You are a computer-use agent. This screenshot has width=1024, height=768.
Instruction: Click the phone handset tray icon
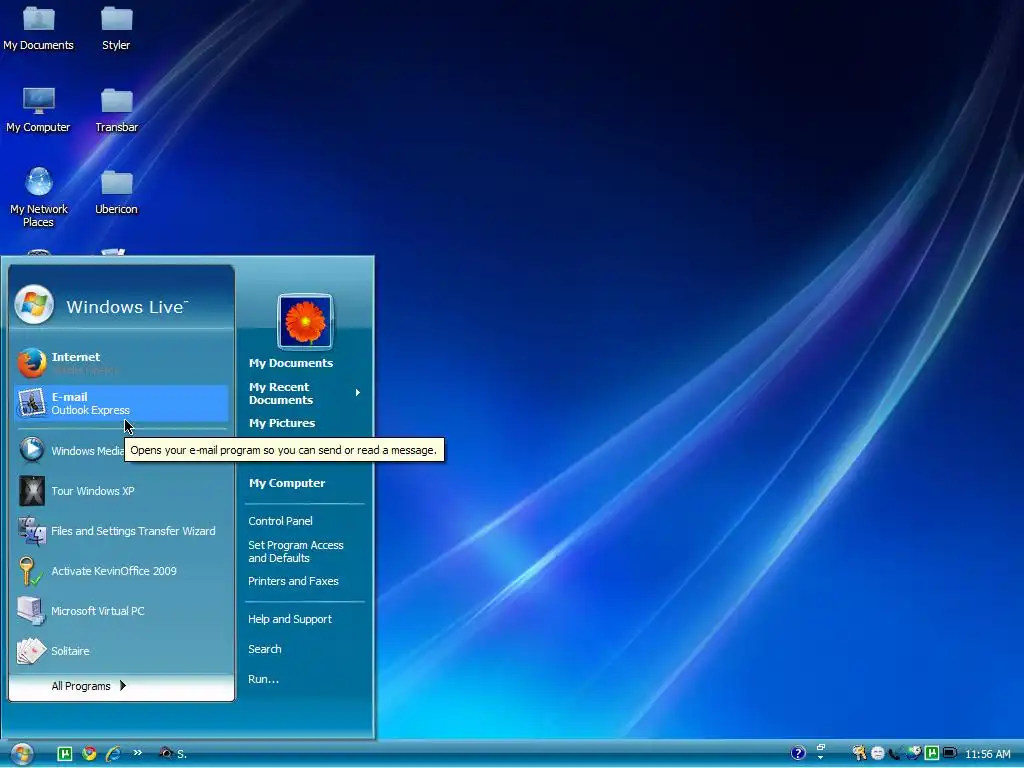[895, 754]
